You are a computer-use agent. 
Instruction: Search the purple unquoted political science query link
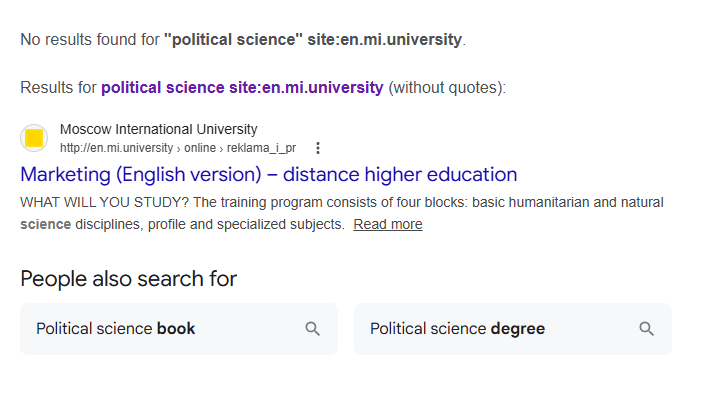(242, 88)
